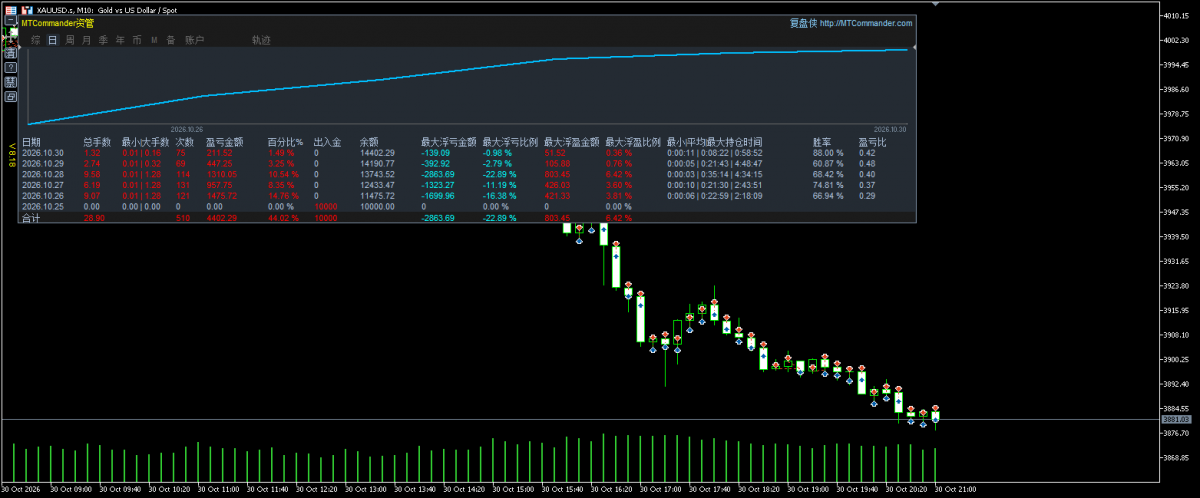Collapse panel with the minus icon

point(11,19)
